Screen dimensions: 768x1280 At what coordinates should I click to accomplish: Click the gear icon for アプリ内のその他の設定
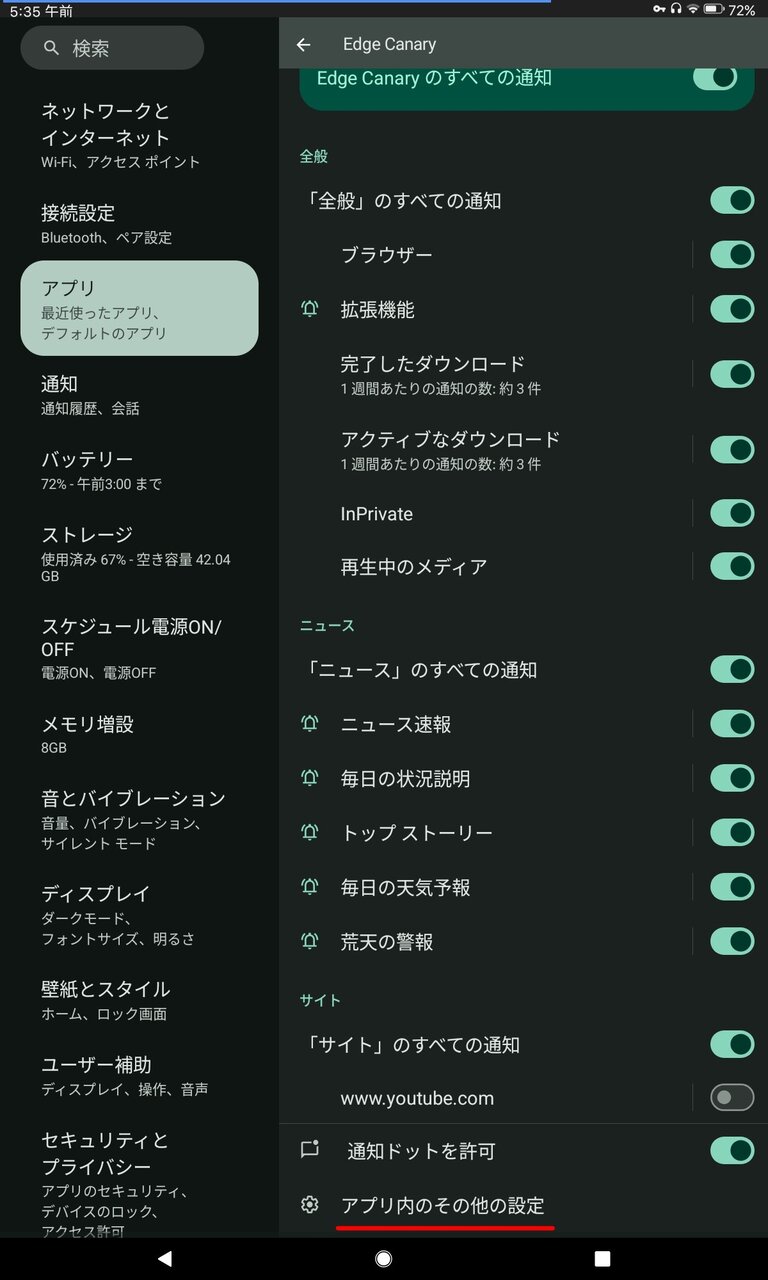[310, 1205]
